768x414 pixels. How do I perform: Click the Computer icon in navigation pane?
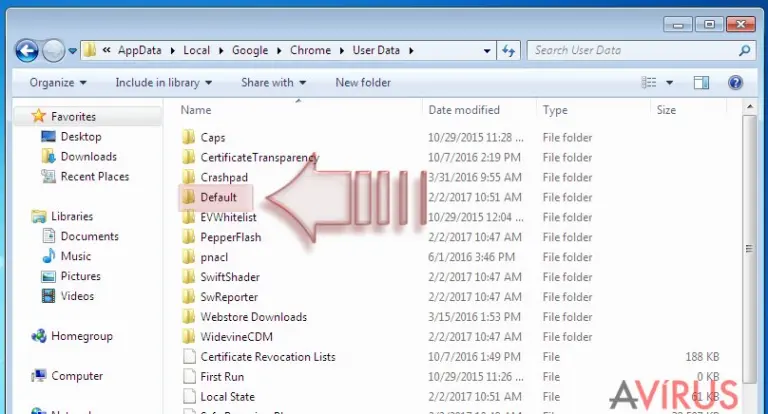[39, 376]
